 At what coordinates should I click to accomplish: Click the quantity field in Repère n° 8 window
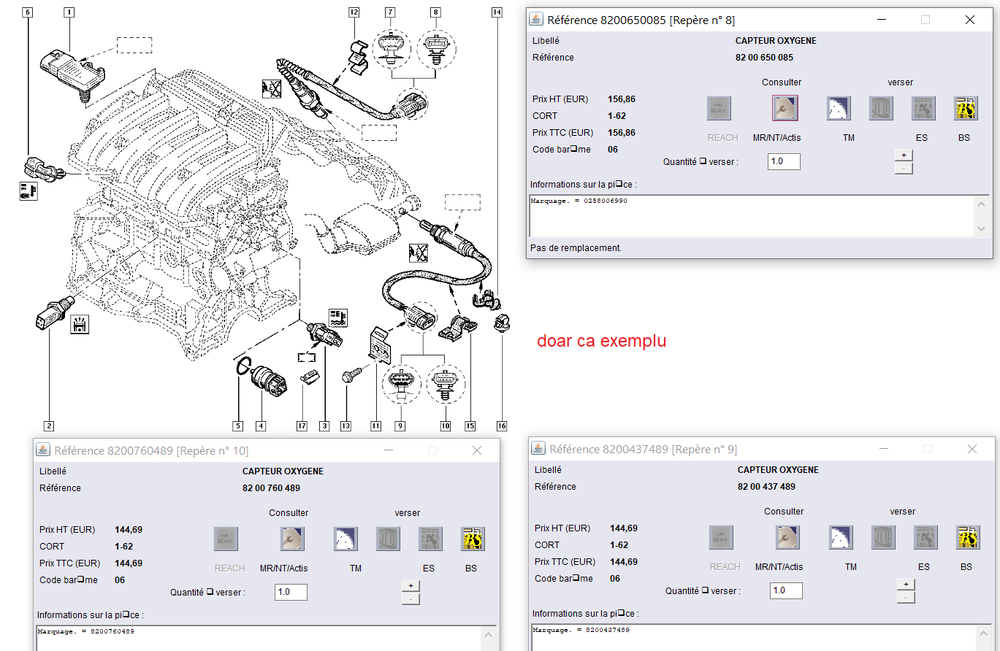pos(784,161)
